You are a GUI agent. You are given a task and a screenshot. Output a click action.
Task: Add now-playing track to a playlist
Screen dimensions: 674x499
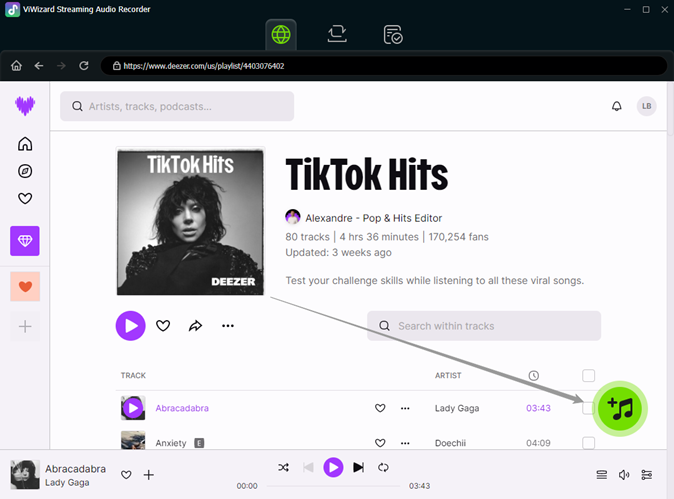(x=149, y=475)
